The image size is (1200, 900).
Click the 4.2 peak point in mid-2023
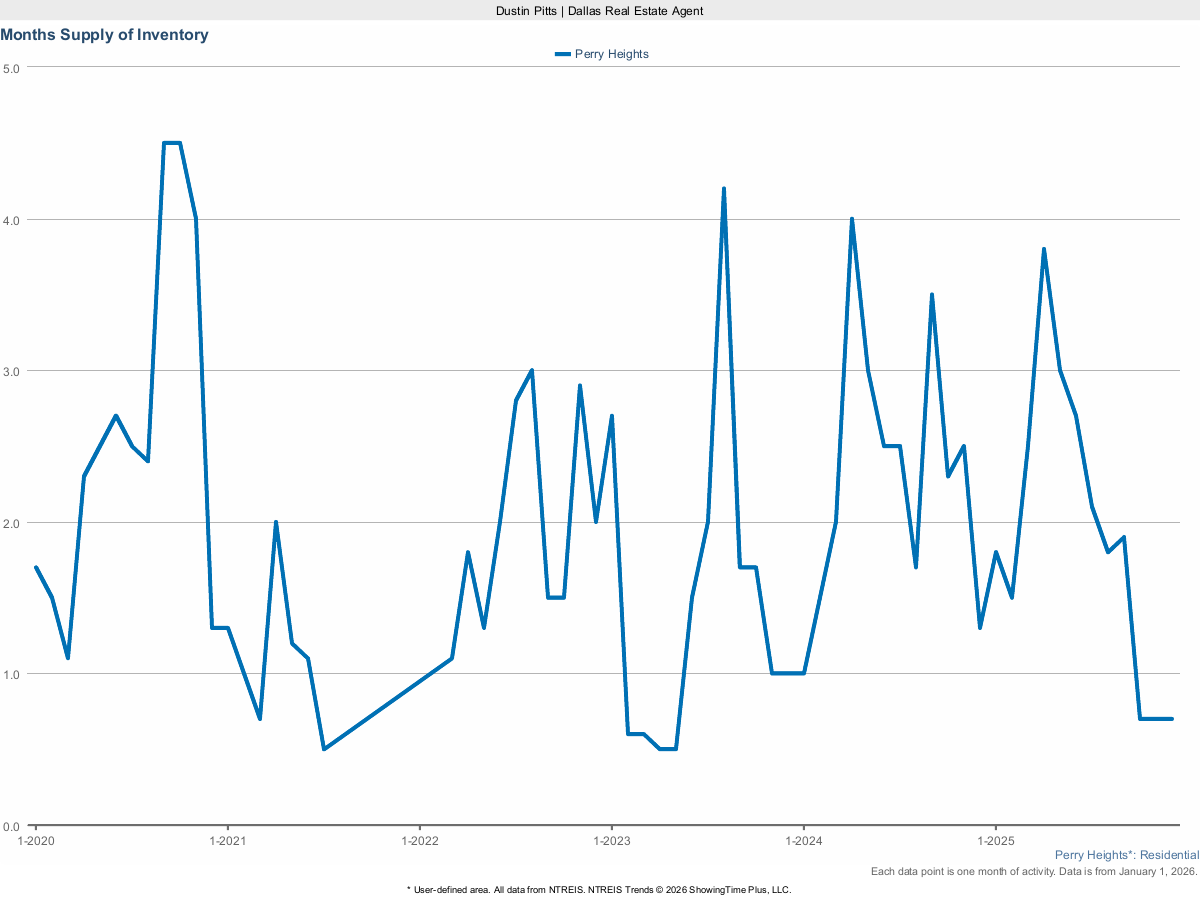click(723, 189)
